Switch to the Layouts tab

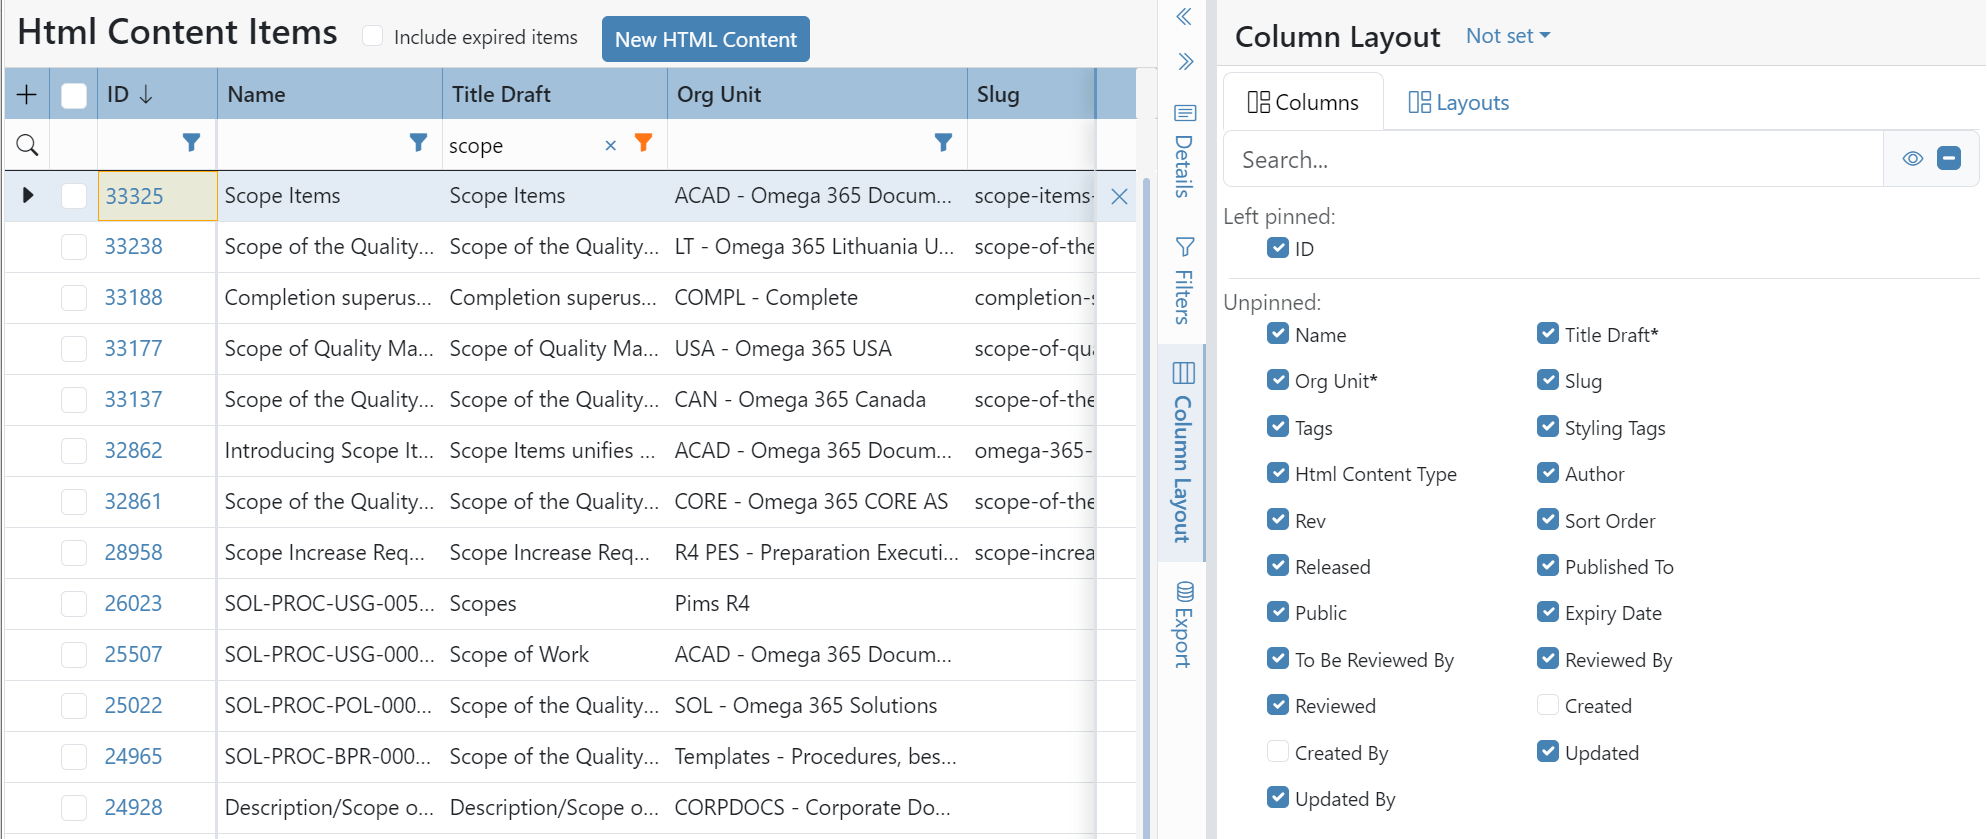click(x=1458, y=102)
